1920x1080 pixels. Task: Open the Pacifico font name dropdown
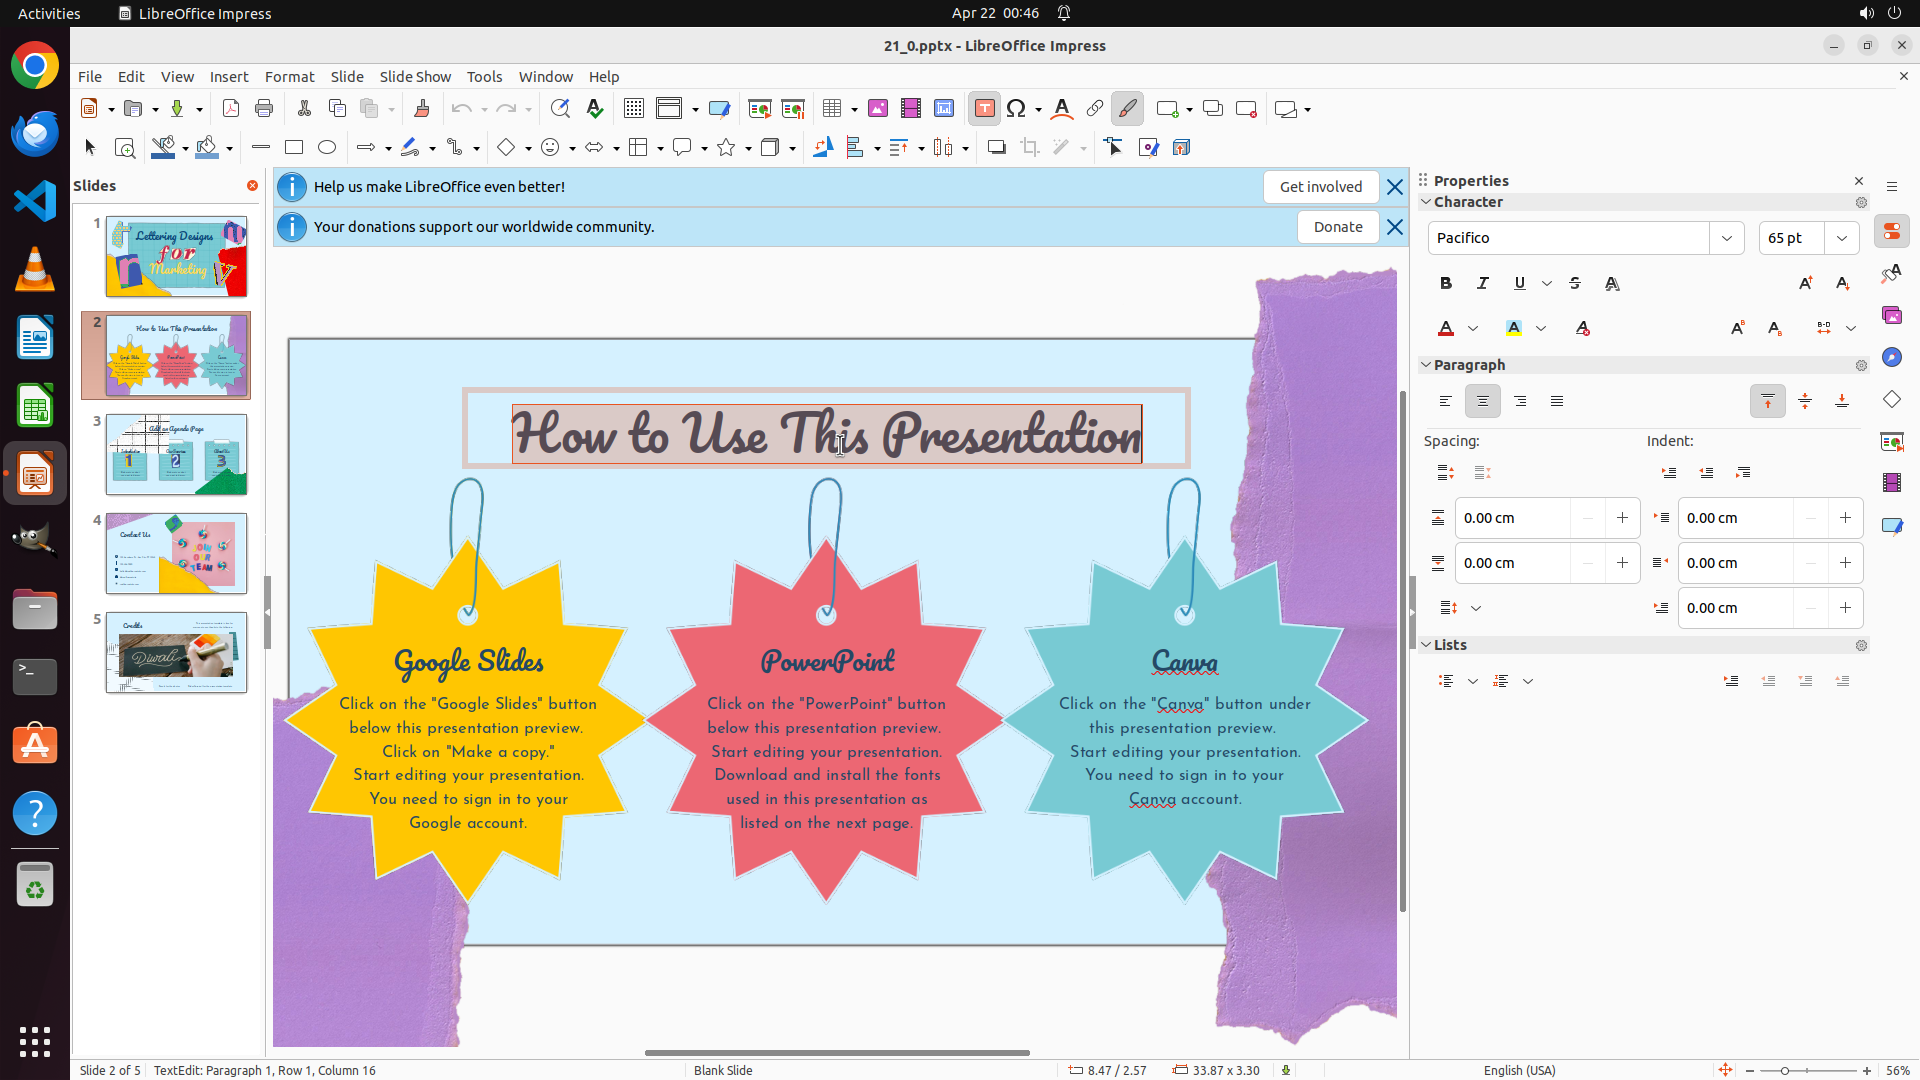1727,238
